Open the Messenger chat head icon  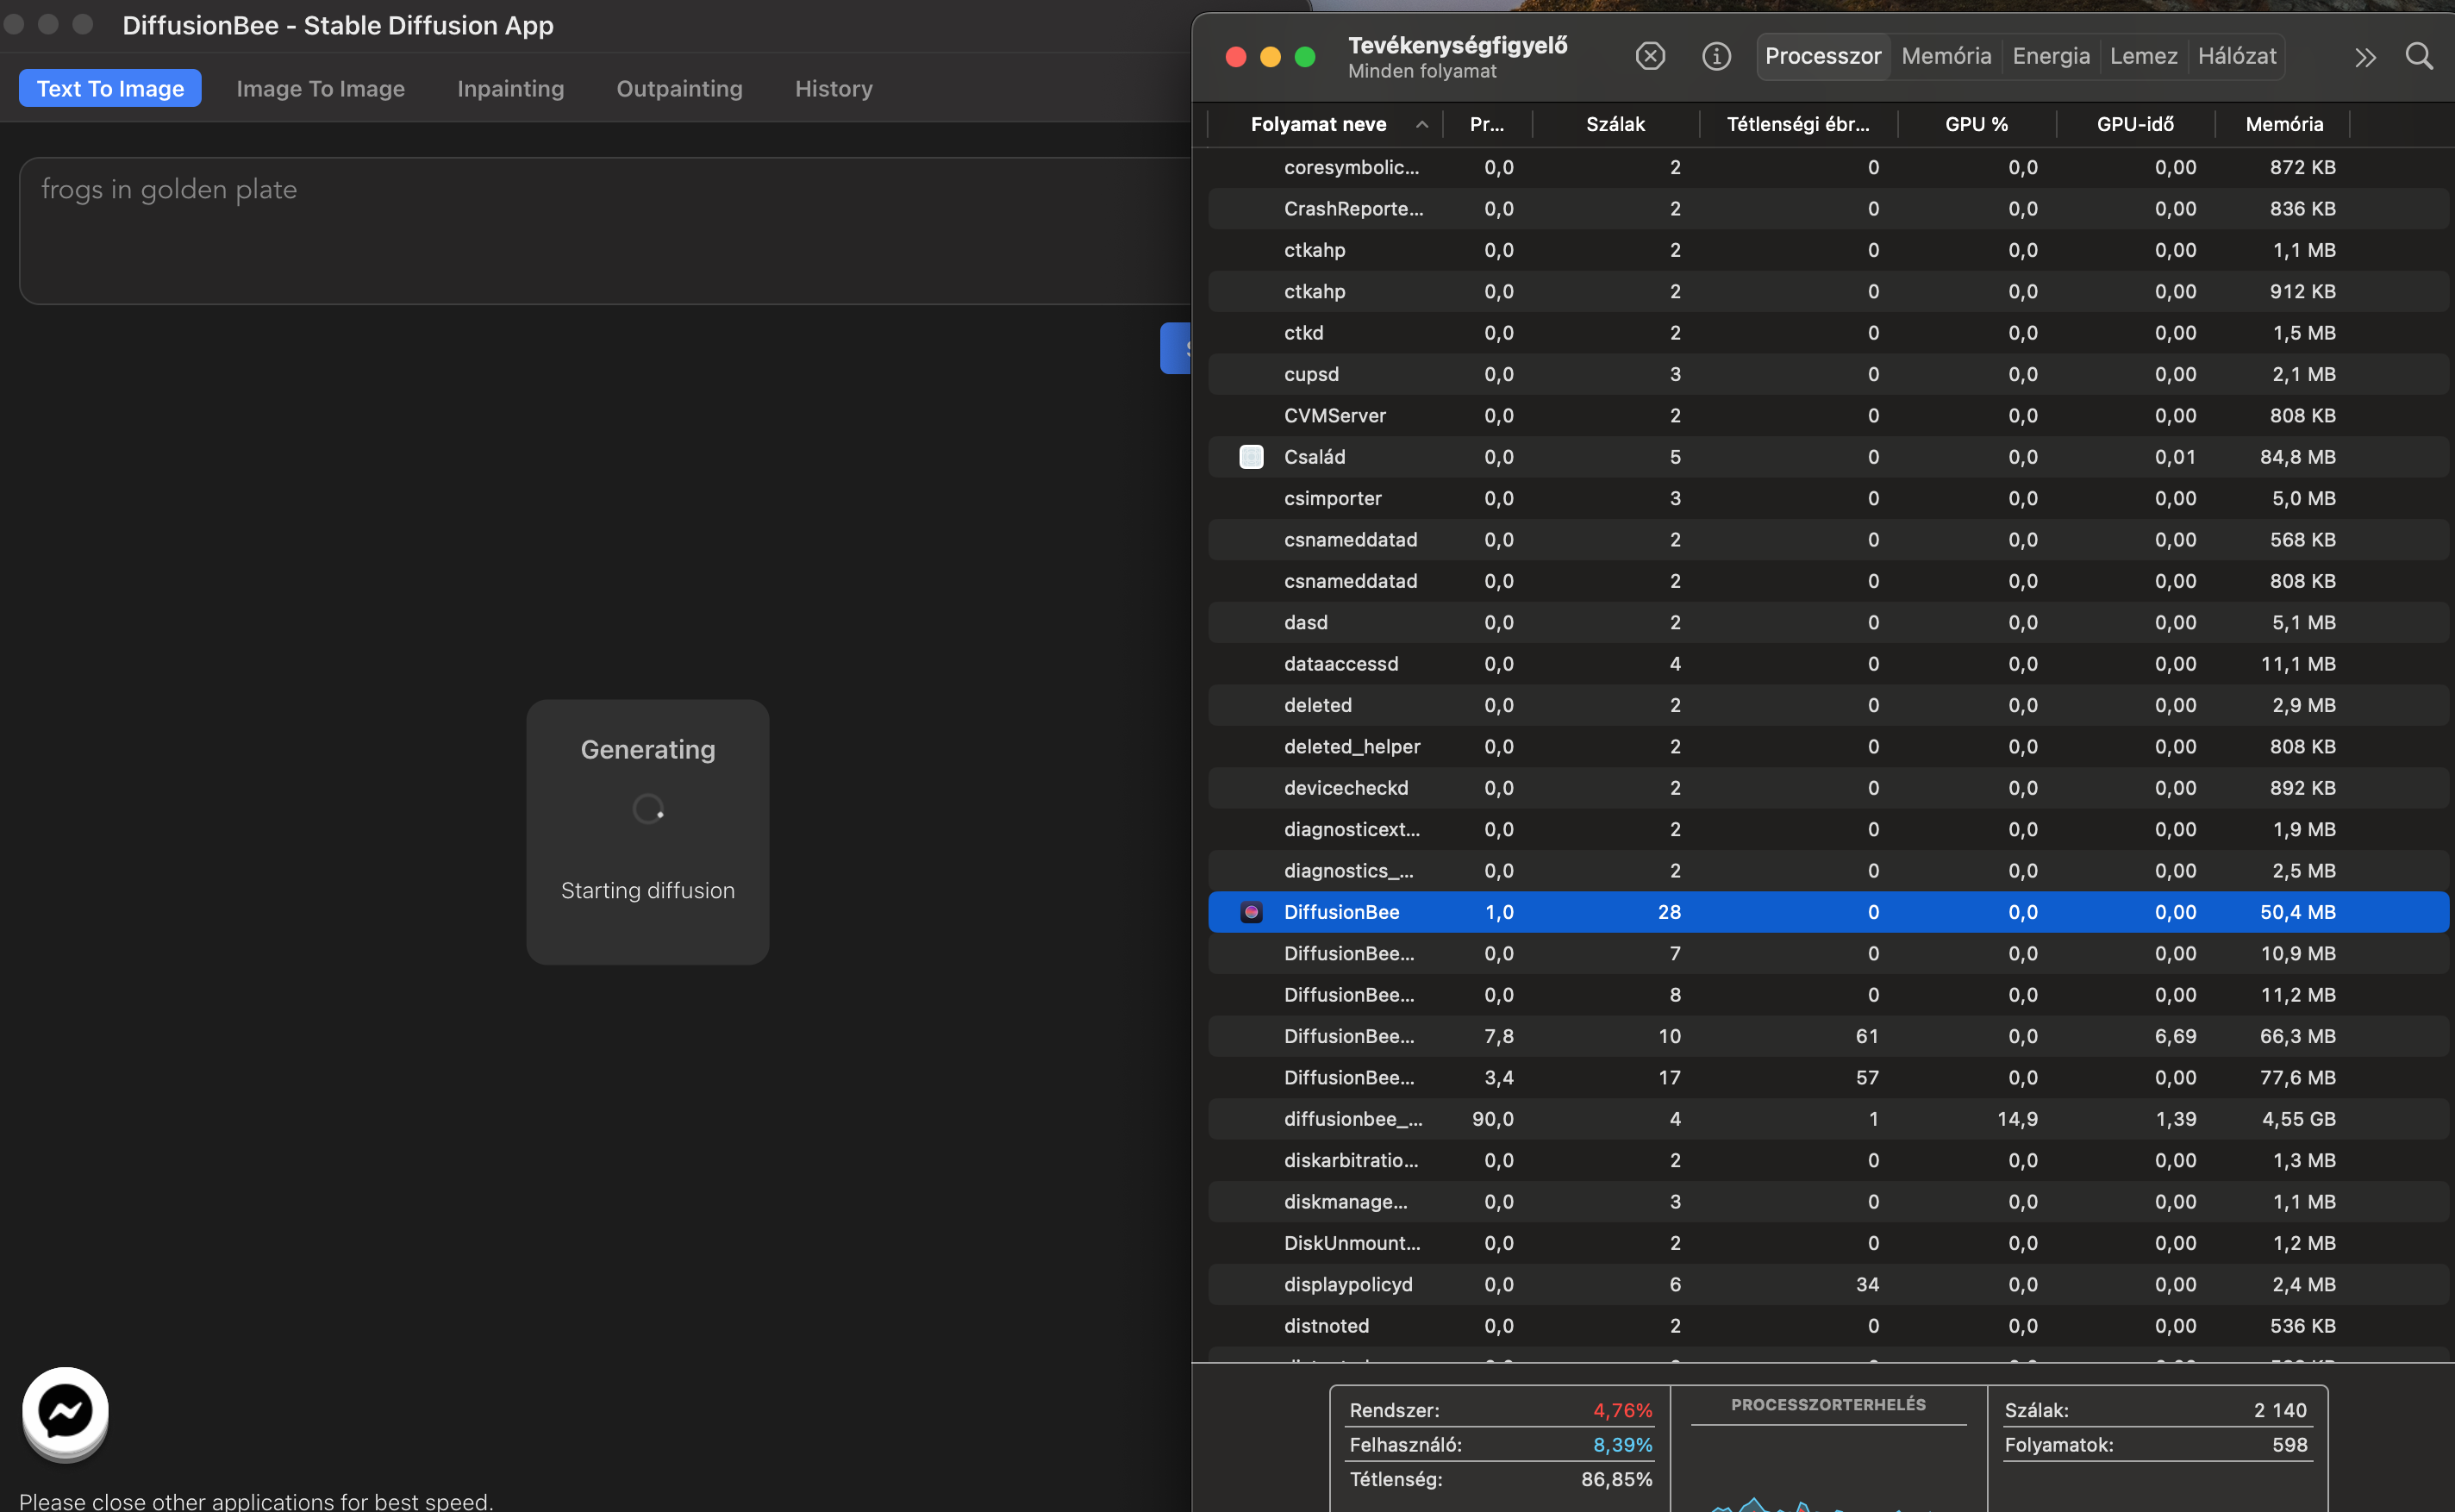pos(65,1411)
